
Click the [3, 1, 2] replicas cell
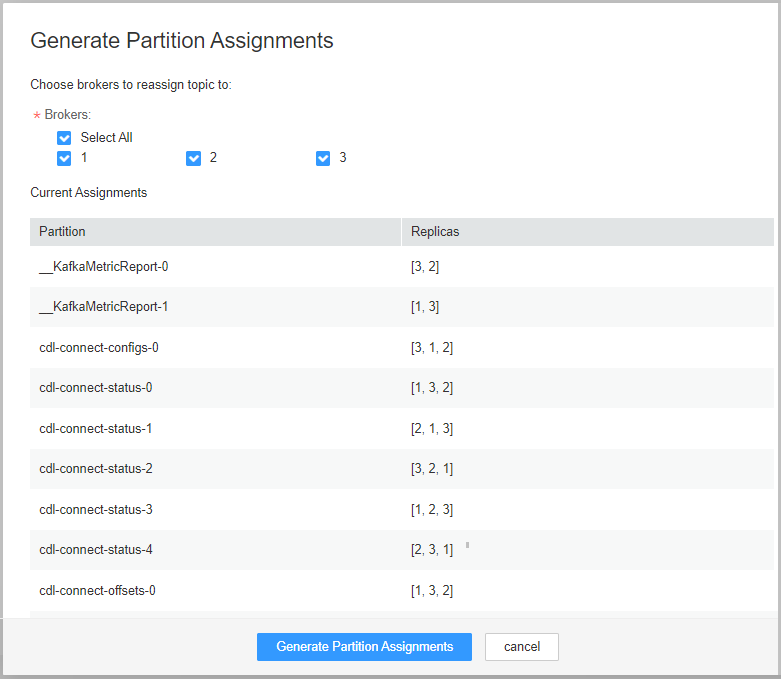tap(432, 347)
